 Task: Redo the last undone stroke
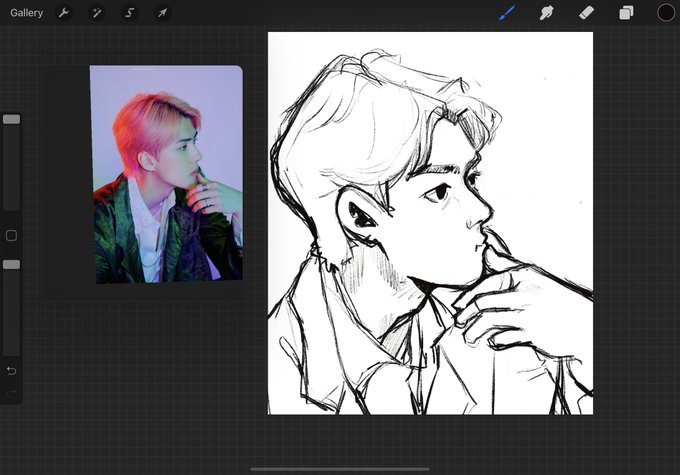pos(12,393)
